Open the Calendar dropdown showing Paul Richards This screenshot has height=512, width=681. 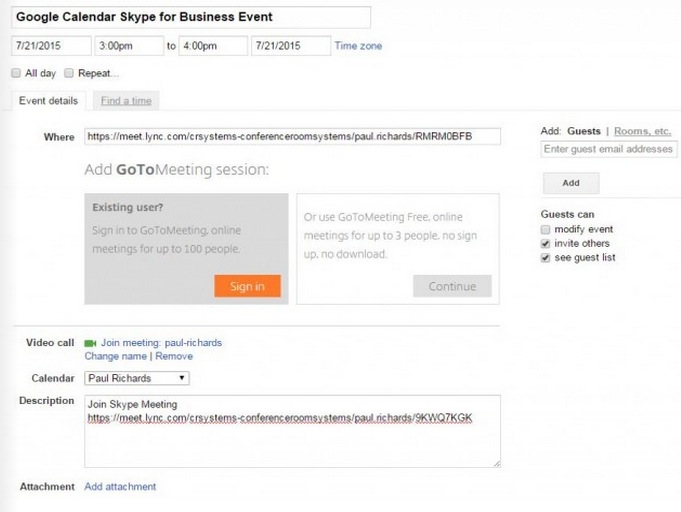click(x=137, y=378)
